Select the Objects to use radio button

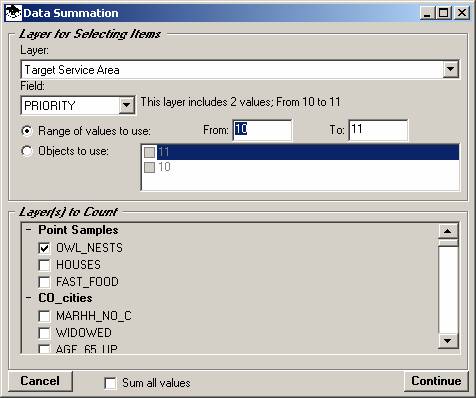click(x=27, y=151)
